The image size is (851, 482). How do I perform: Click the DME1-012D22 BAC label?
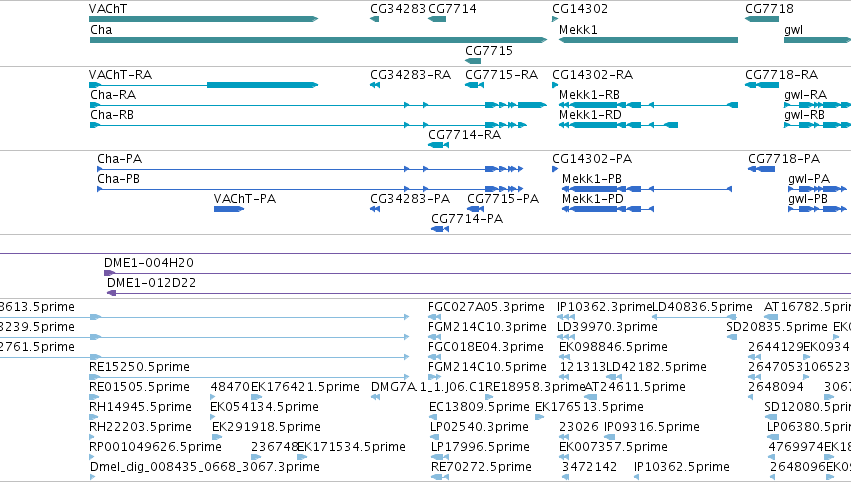pyautogui.click(x=151, y=283)
